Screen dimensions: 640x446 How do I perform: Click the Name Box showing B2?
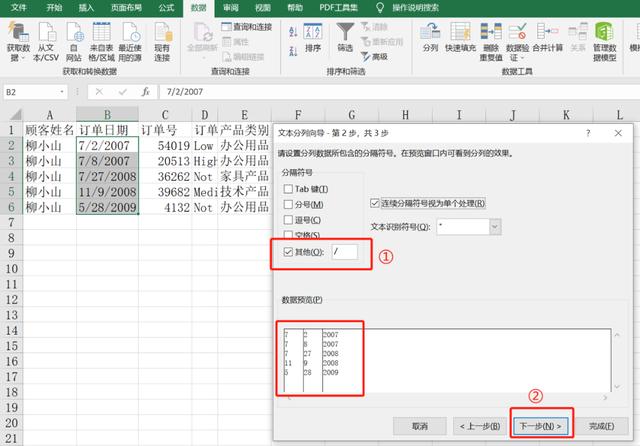[31, 92]
